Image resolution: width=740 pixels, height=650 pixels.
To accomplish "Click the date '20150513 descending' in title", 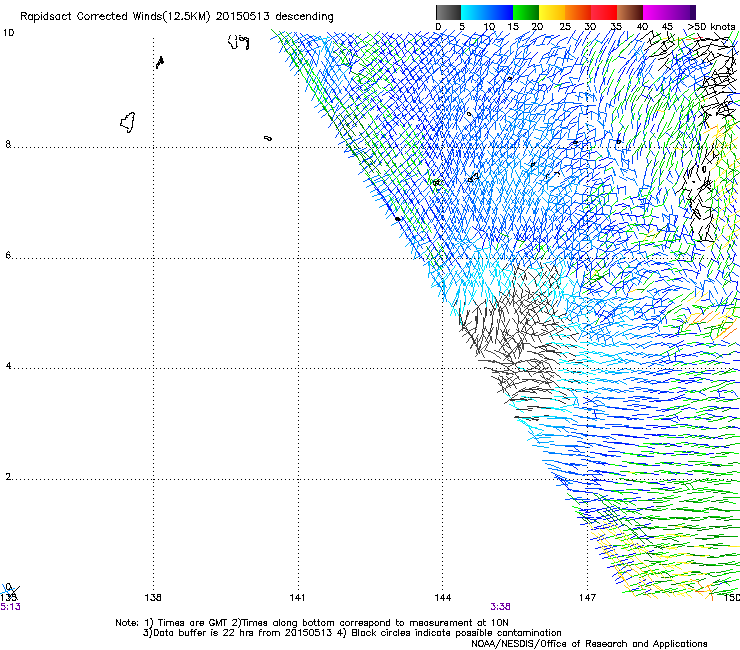I will (x=274, y=17).
